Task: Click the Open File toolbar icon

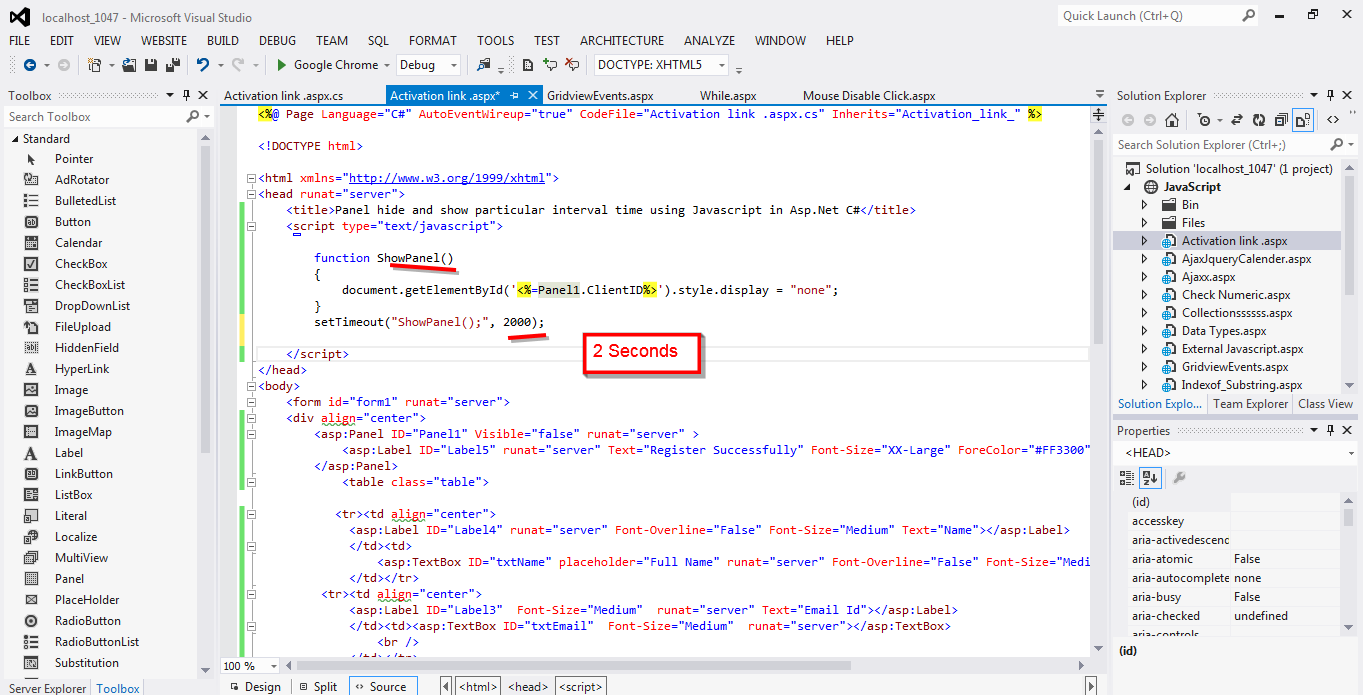Action: pos(131,65)
